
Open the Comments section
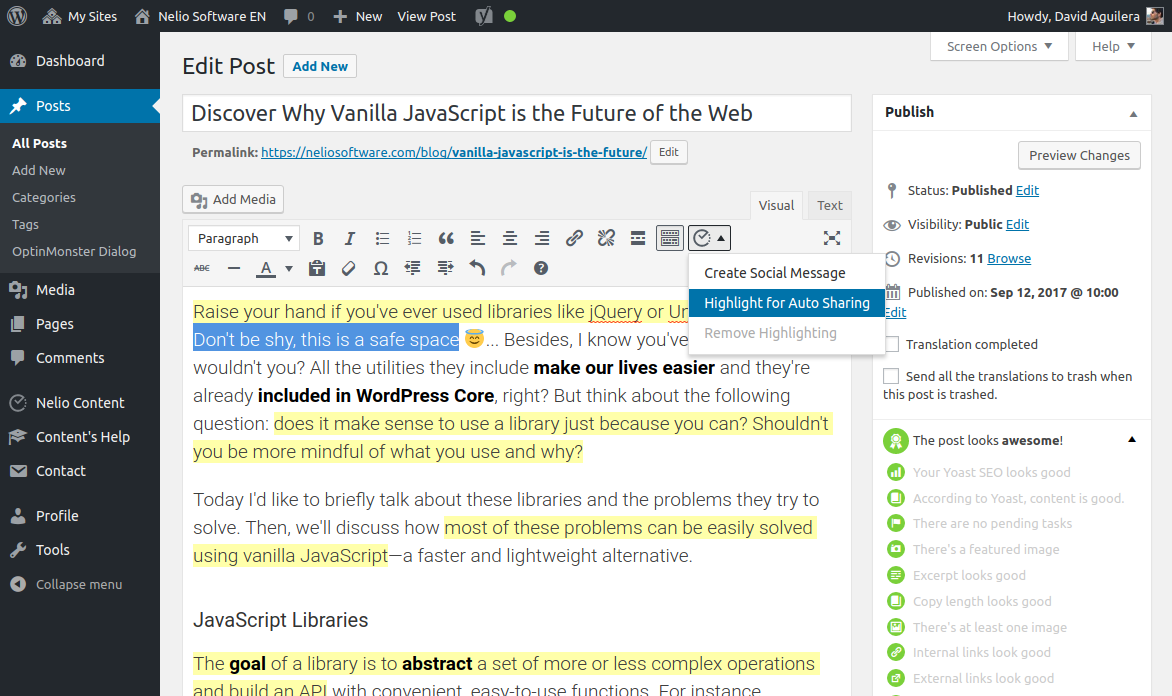80,358
